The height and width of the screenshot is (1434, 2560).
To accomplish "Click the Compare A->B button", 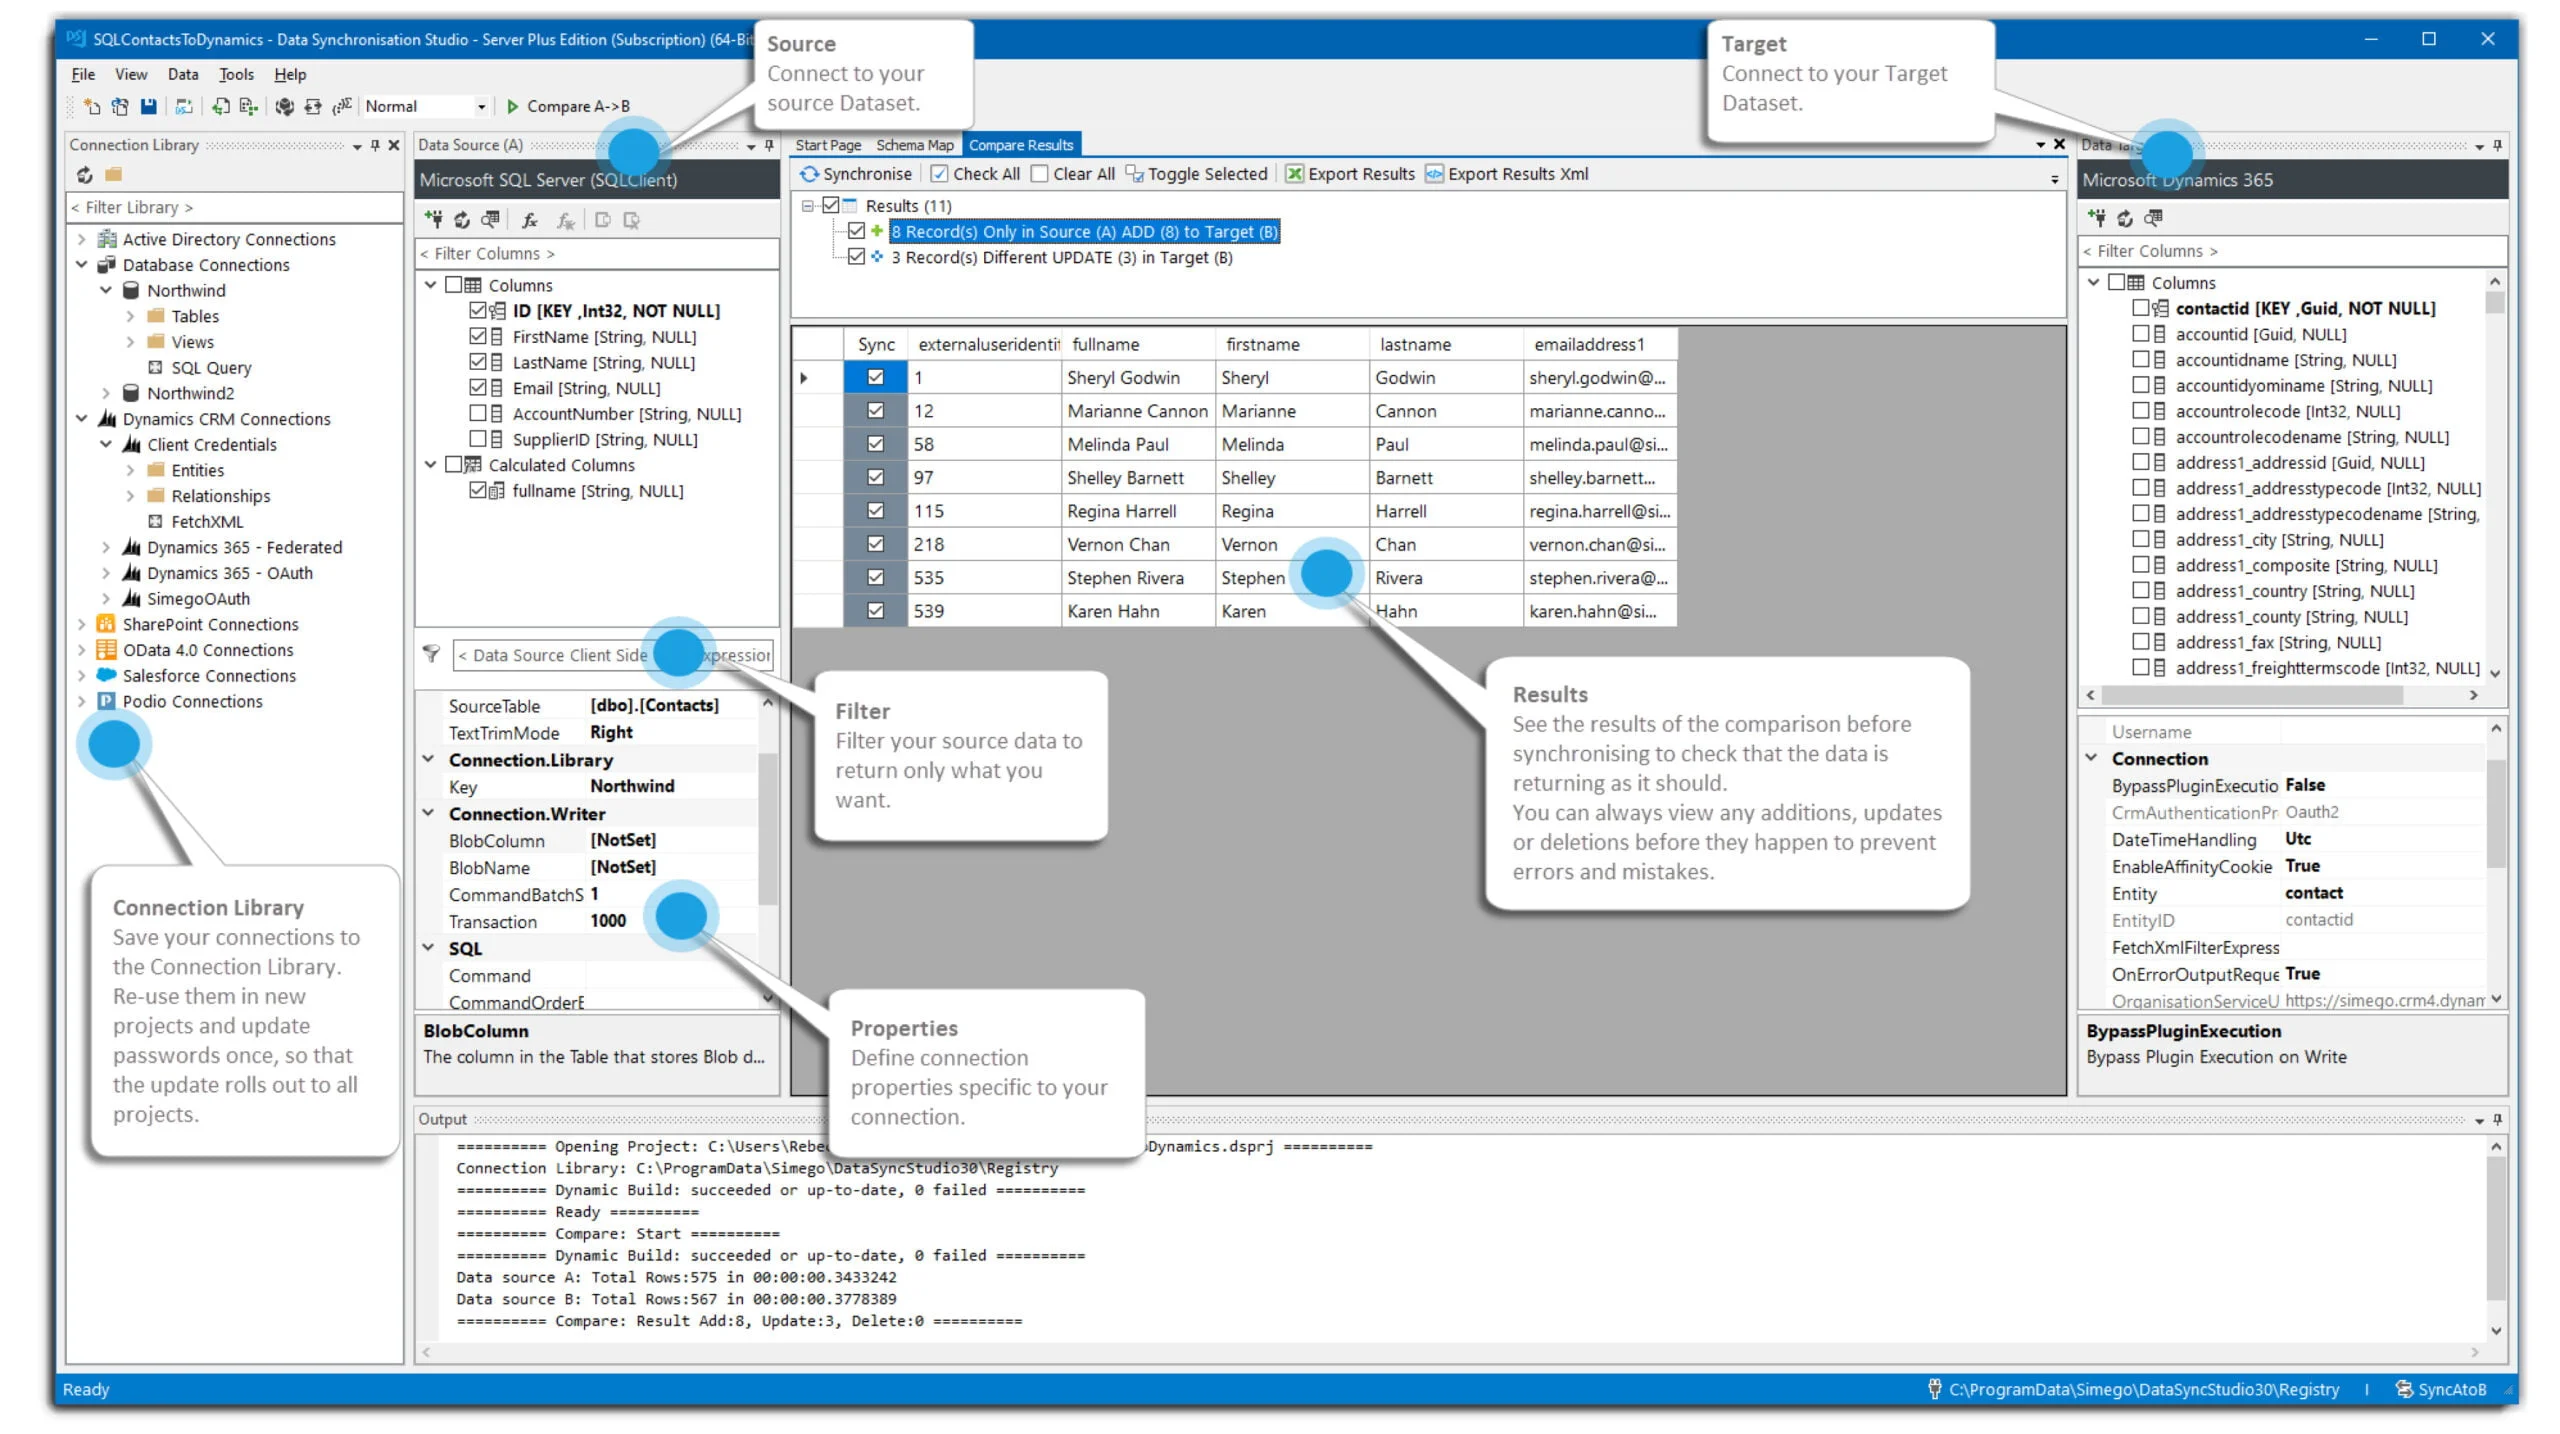I will point(568,106).
